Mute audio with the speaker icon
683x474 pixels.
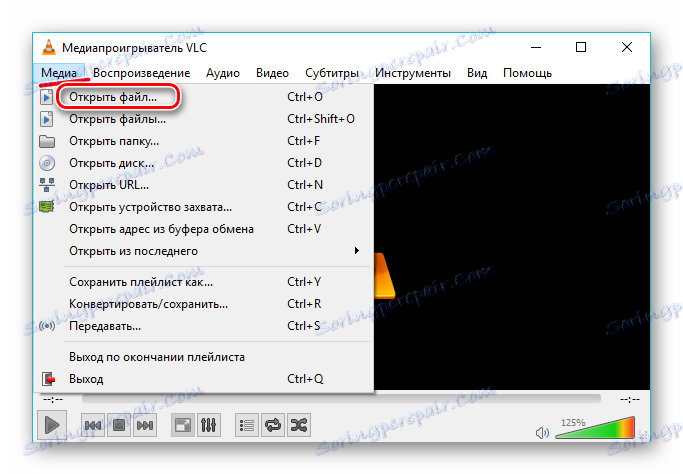(542, 433)
